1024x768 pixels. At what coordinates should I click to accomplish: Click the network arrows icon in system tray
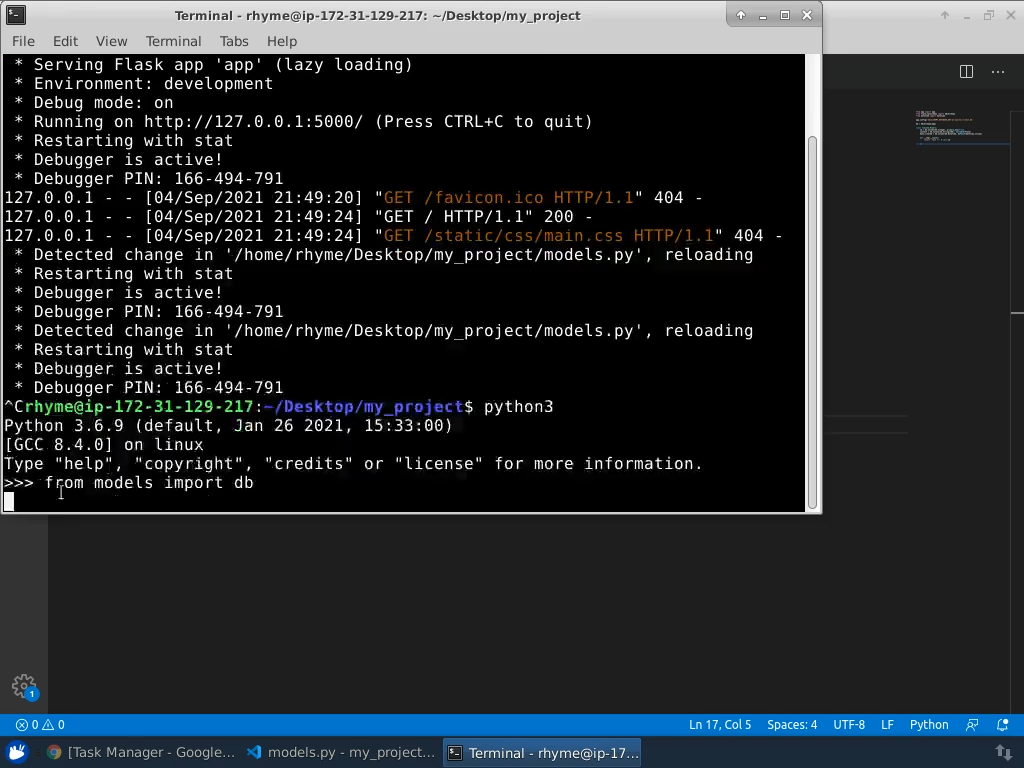(x=1004, y=752)
